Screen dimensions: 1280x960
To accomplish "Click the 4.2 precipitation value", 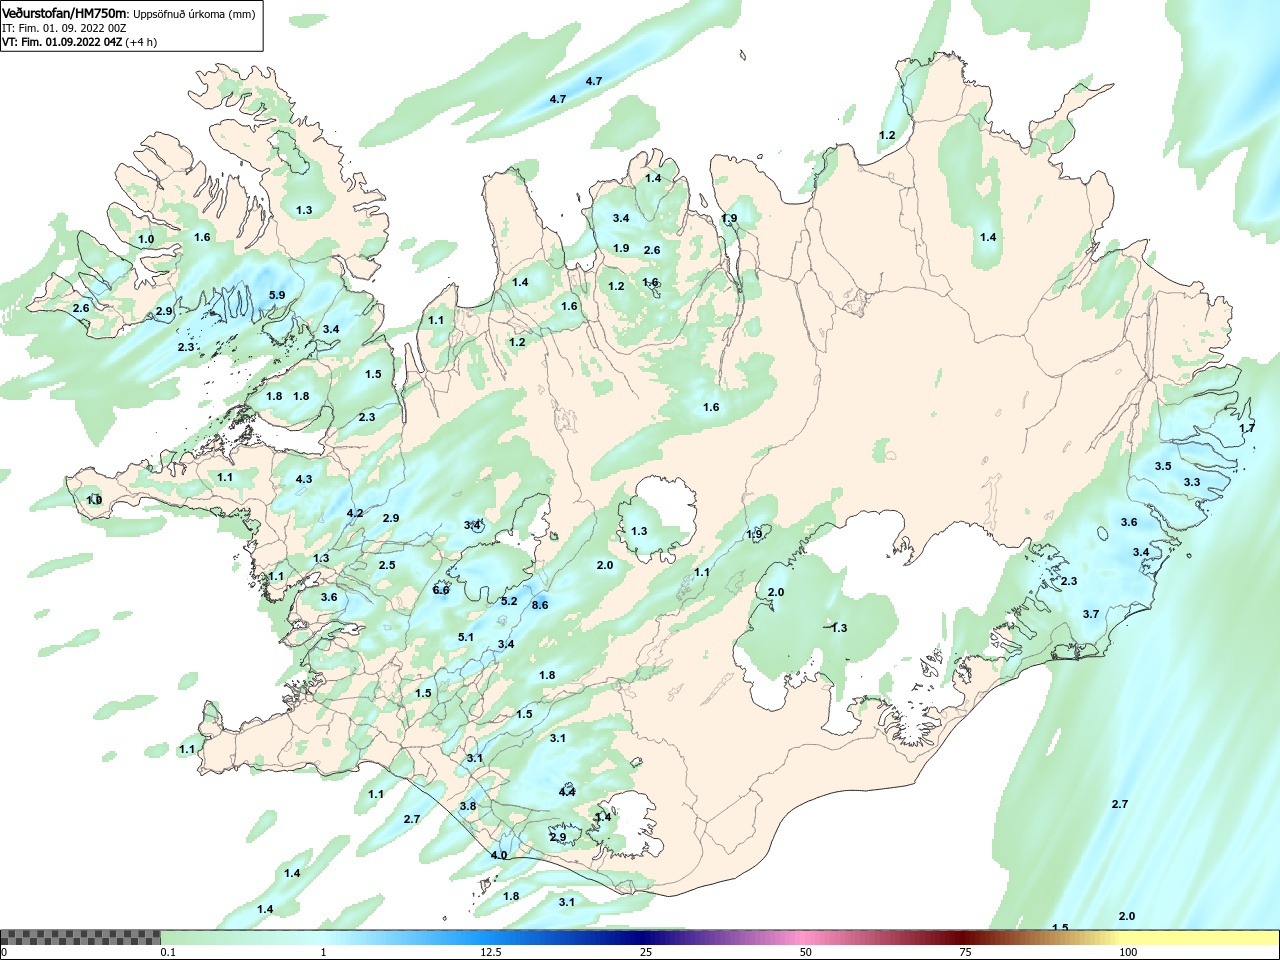I will (355, 513).
